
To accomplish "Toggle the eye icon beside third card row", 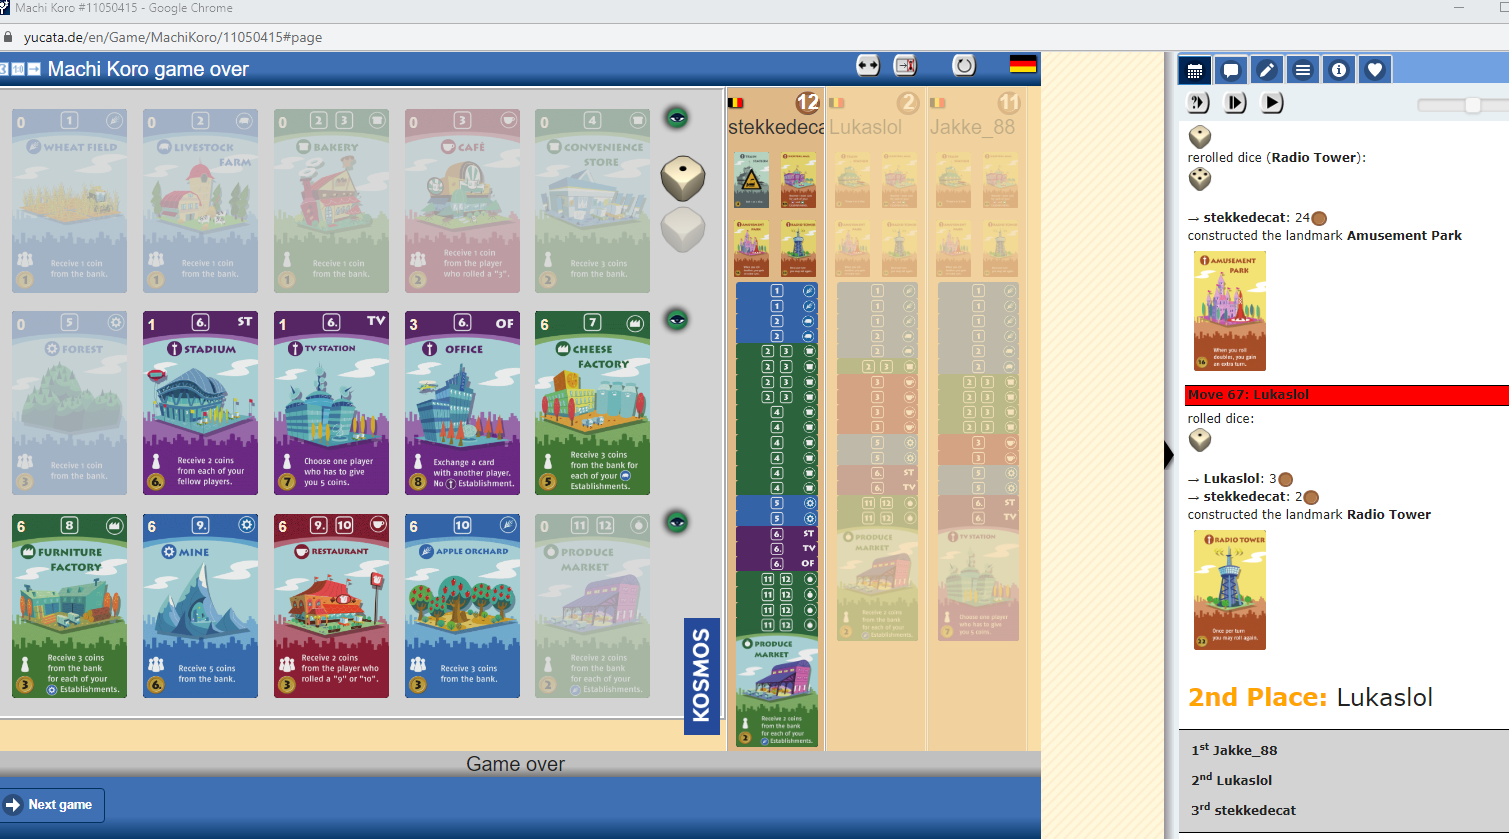I will (x=678, y=522).
